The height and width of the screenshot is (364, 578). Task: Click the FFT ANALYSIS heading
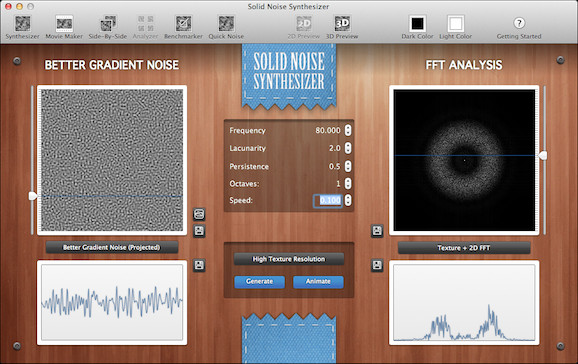click(x=464, y=65)
